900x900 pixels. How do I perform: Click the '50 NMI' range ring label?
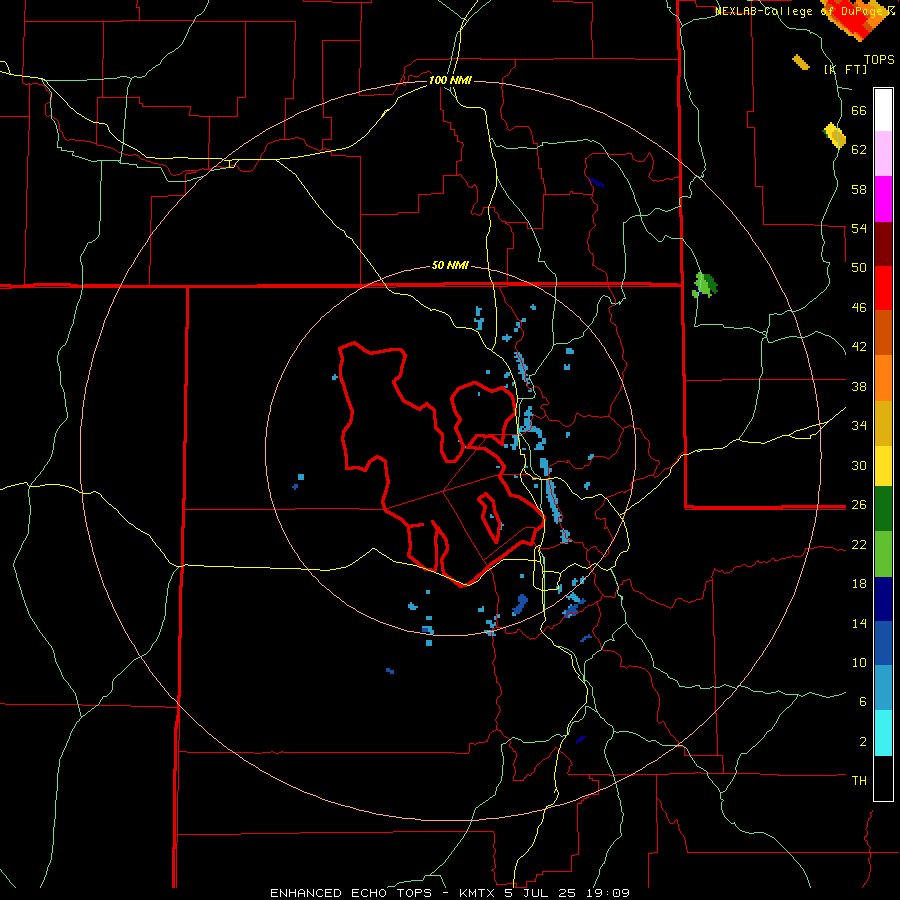tap(450, 265)
